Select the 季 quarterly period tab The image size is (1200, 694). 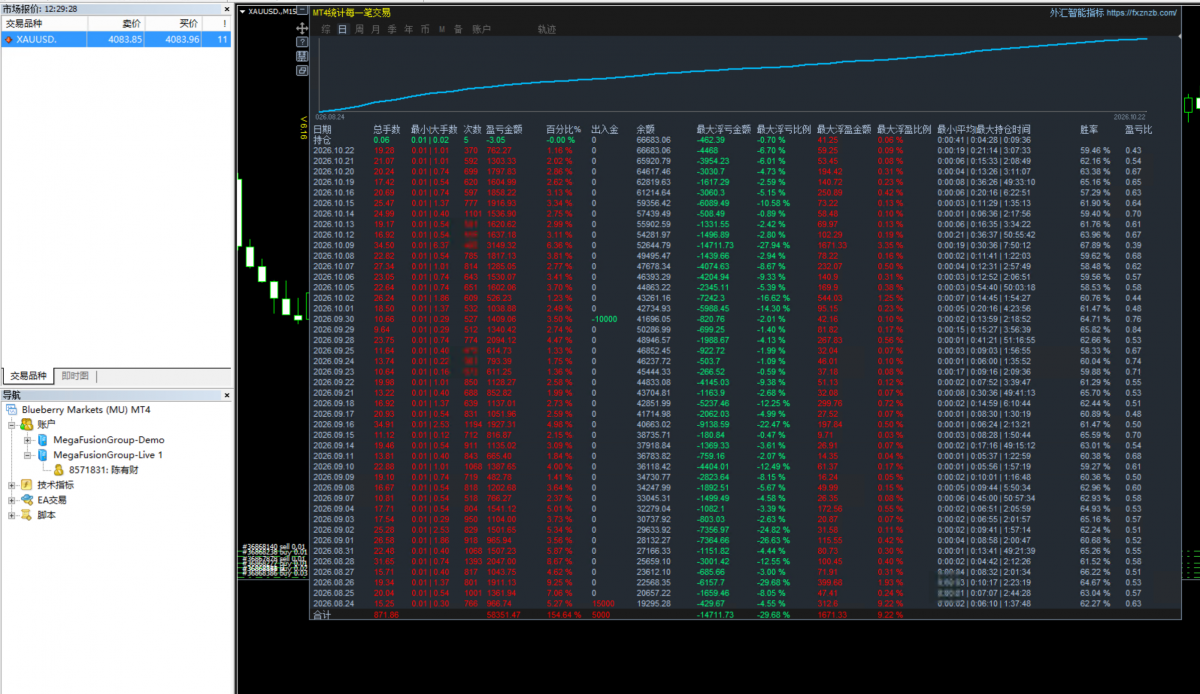pyautogui.click(x=392, y=30)
